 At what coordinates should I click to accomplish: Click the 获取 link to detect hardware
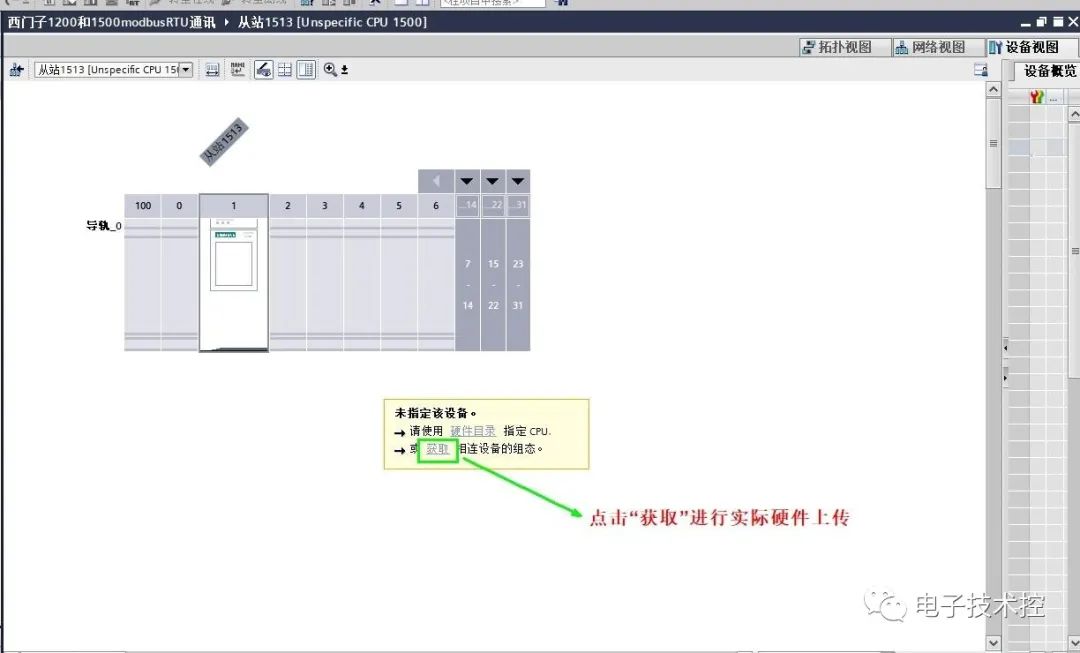(437, 449)
